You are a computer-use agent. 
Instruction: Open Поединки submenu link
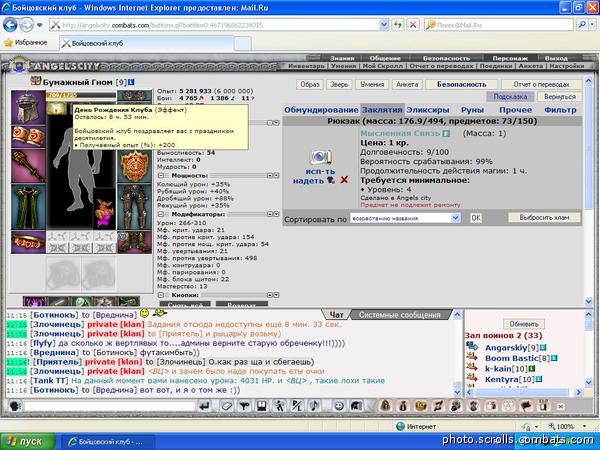[496, 66]
